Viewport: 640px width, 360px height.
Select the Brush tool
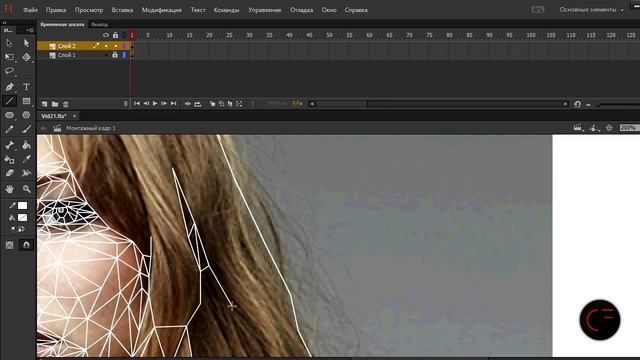[26, 129]
